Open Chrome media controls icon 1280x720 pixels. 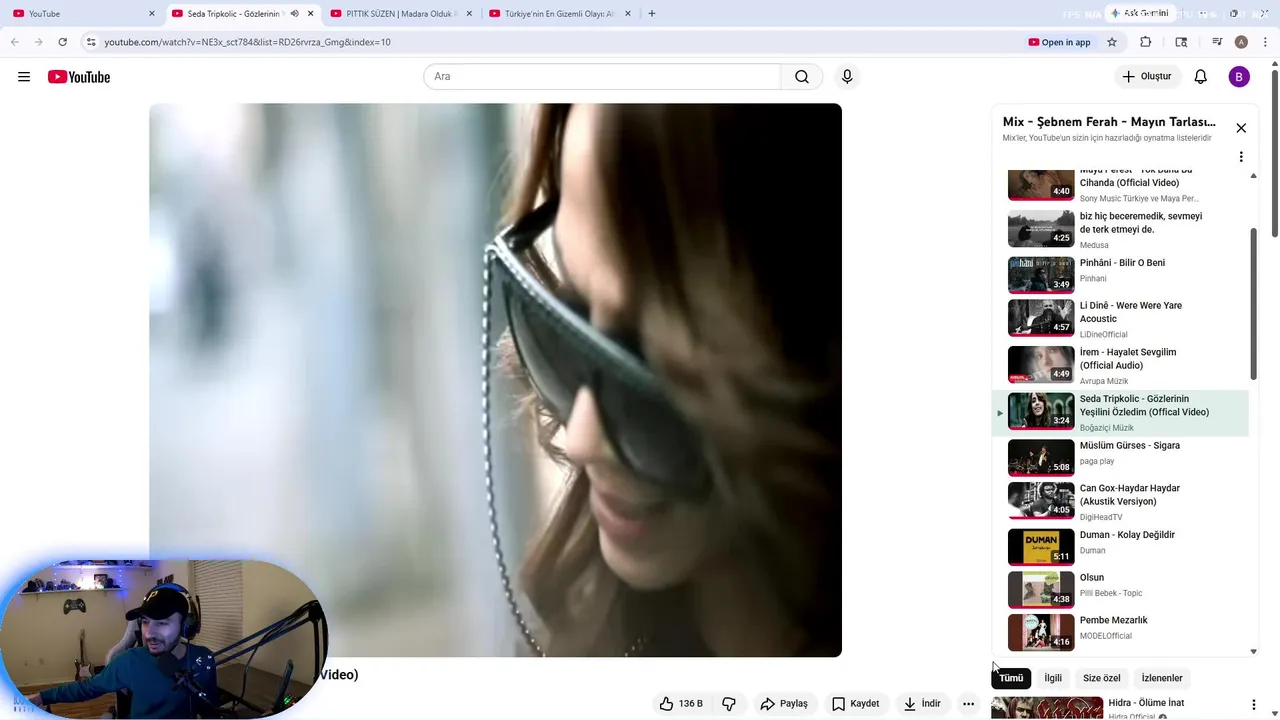(1217, 42)
